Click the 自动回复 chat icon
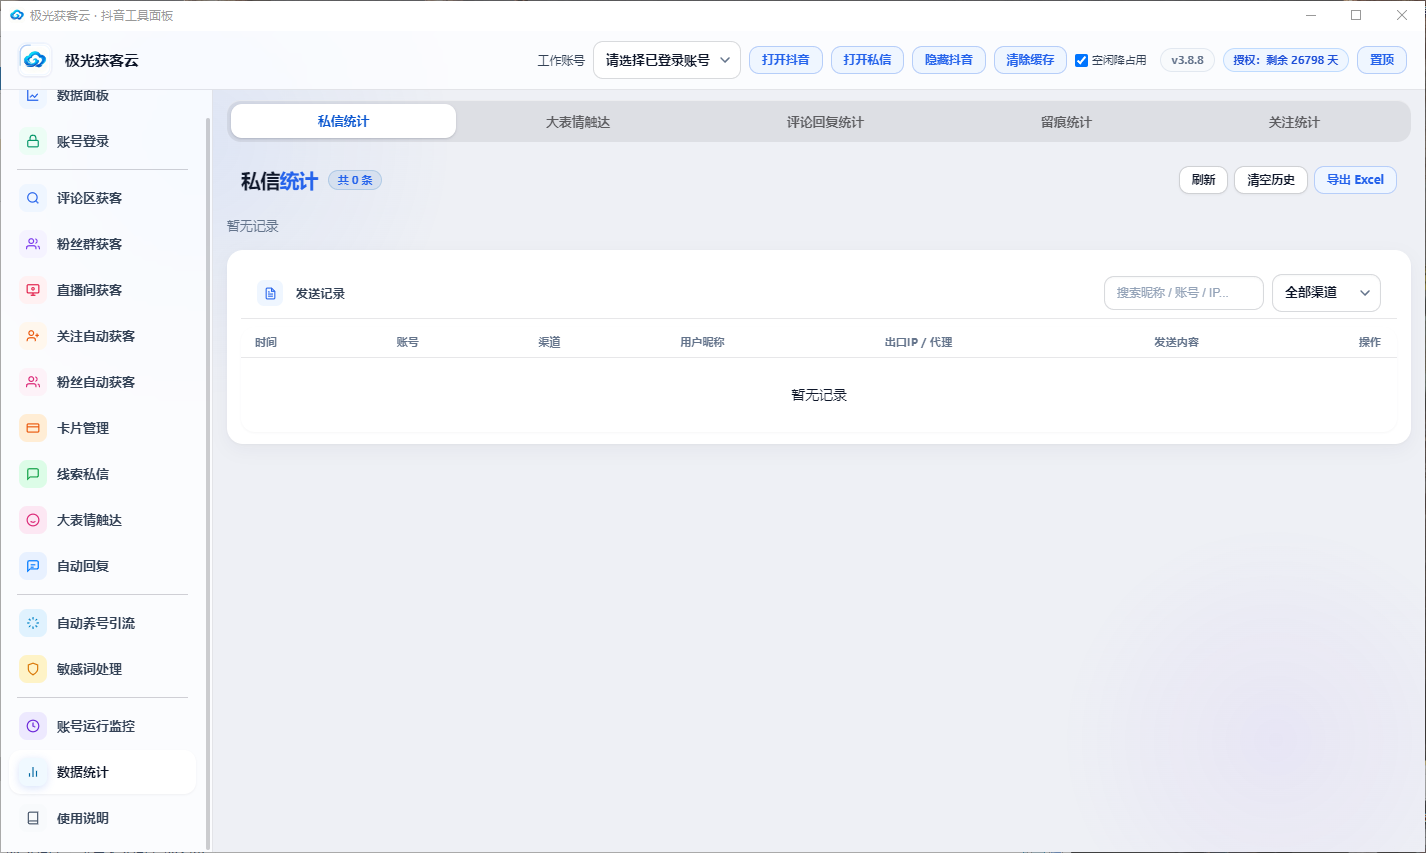The image size is (1426, 853). click(x=33, y=566)
